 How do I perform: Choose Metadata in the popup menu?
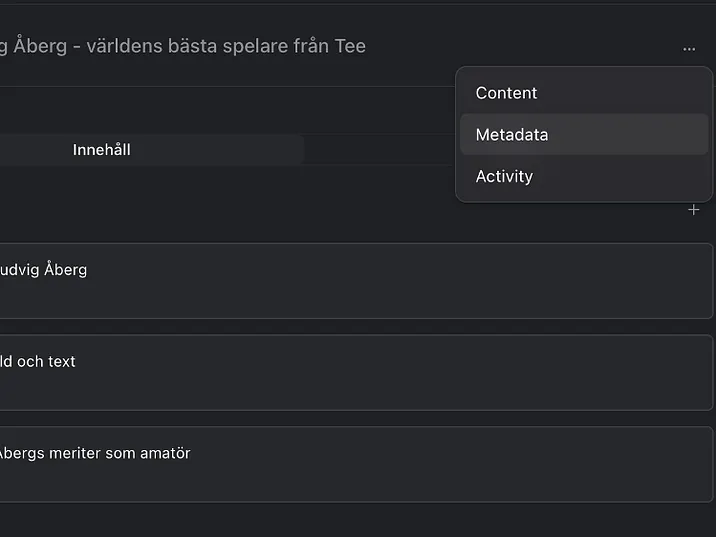[x=512, y=135]
